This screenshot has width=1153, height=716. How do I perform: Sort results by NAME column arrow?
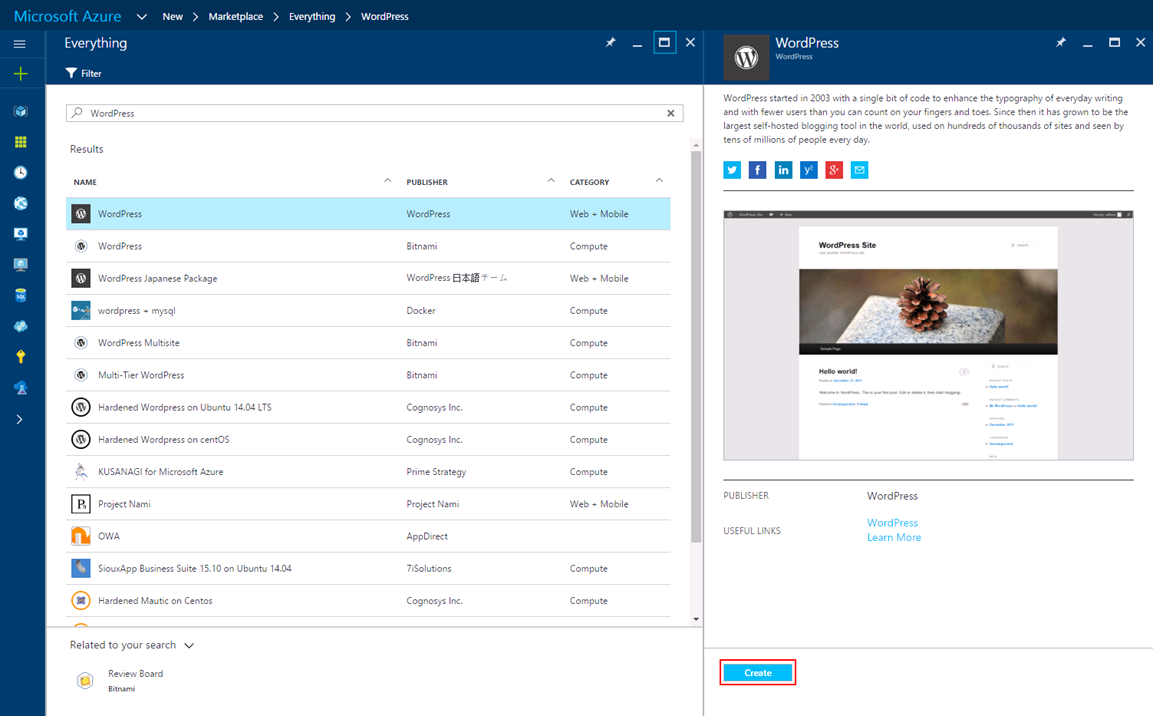(388, 181)
